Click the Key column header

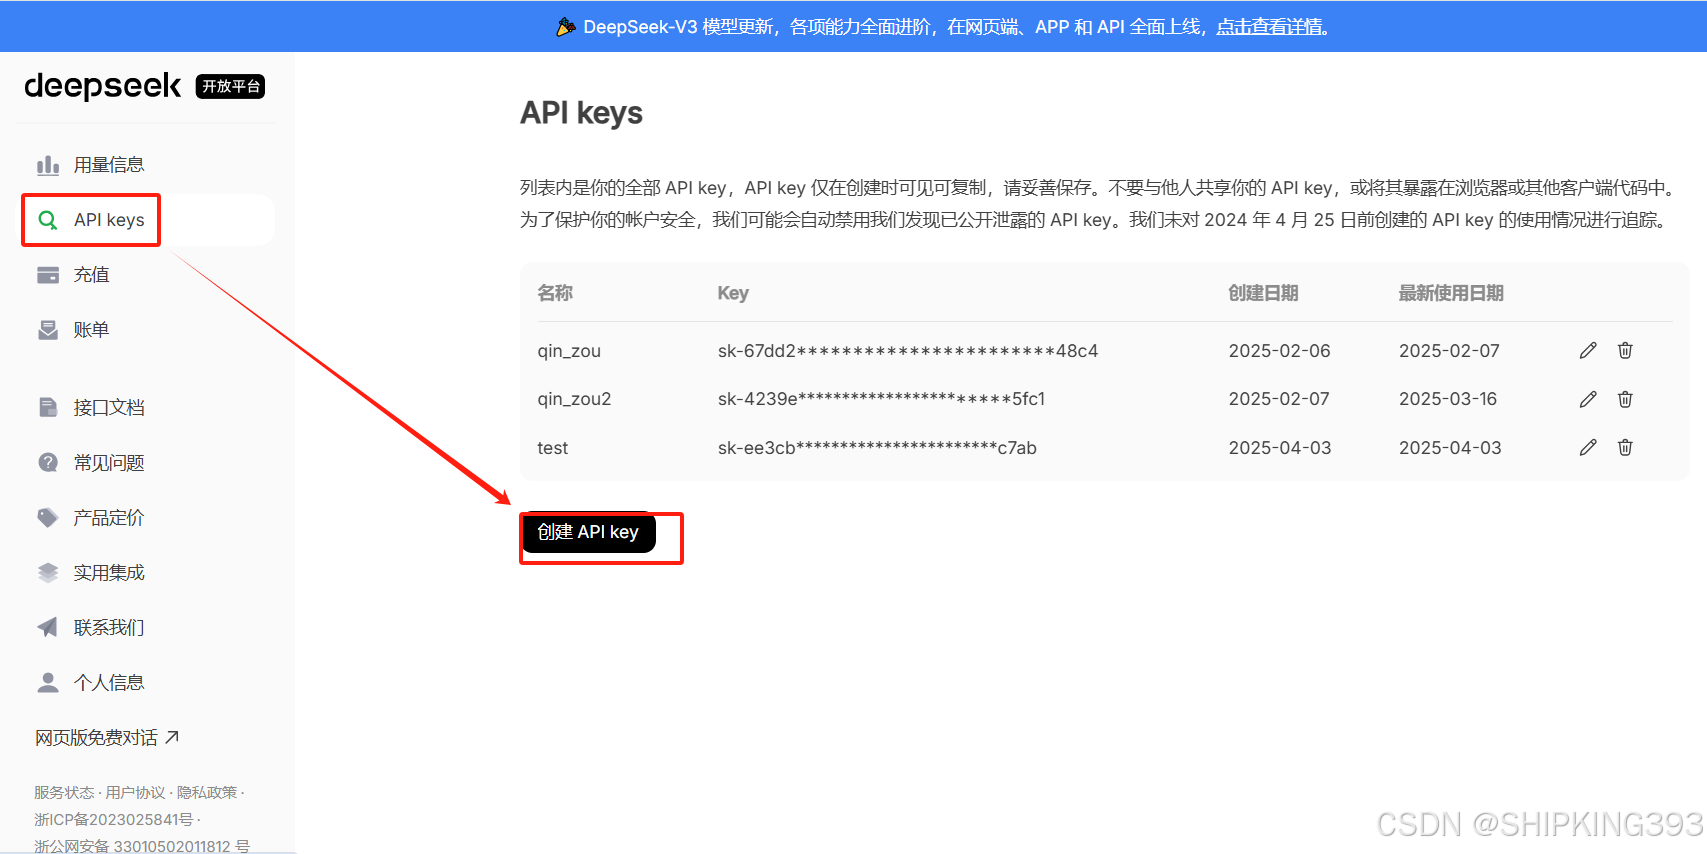click(733, 293)
